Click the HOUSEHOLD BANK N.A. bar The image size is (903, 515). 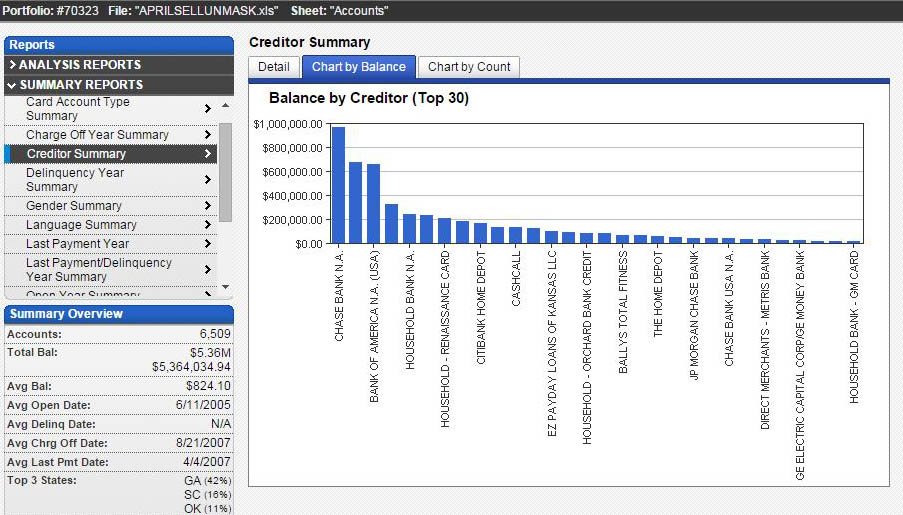(x=409, y=229)
